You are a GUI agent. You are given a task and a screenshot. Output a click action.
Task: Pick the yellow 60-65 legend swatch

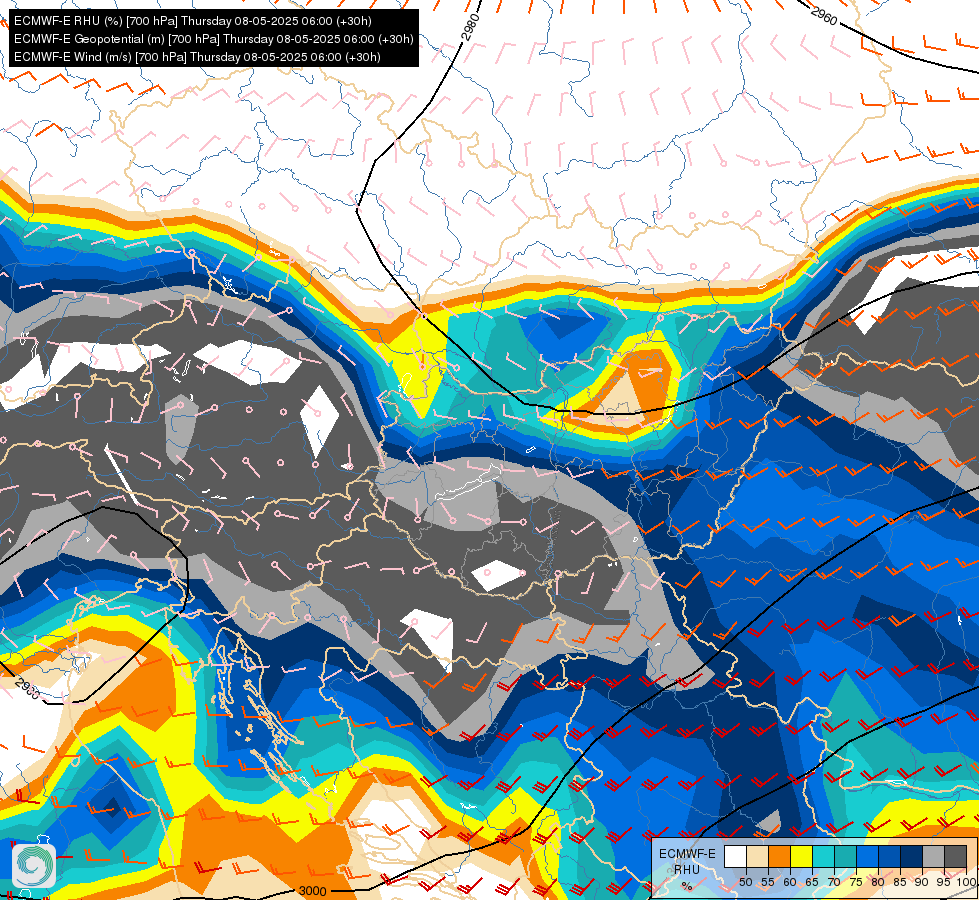(802, 856)
